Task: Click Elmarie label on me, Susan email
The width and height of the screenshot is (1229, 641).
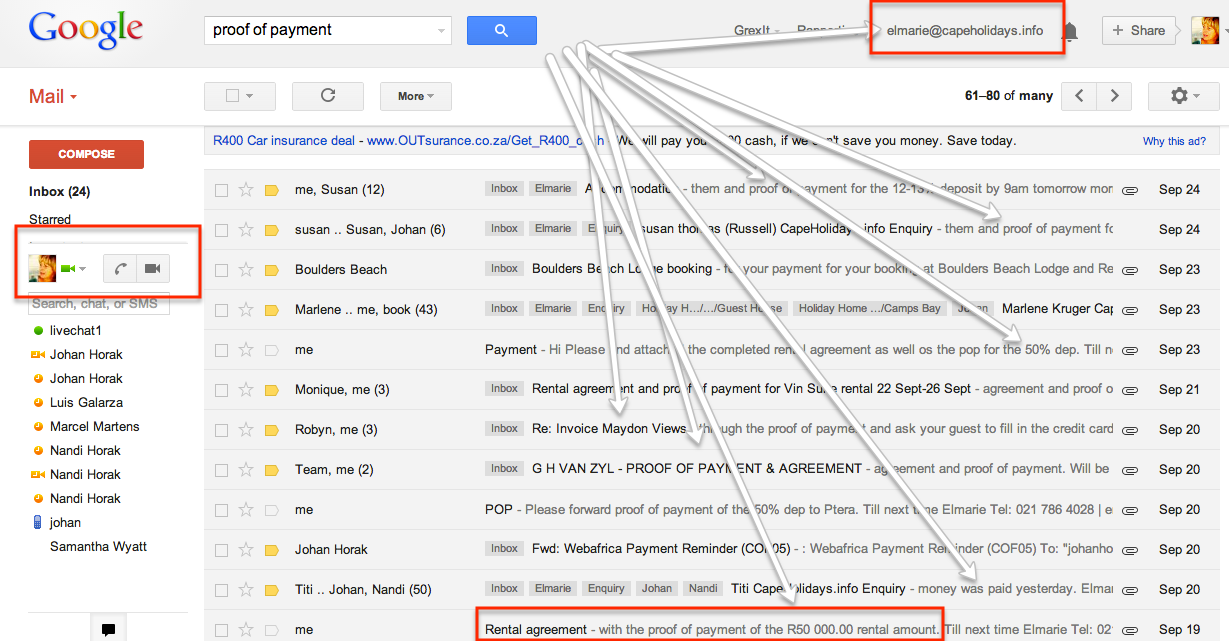Action: tap(553, 189)
